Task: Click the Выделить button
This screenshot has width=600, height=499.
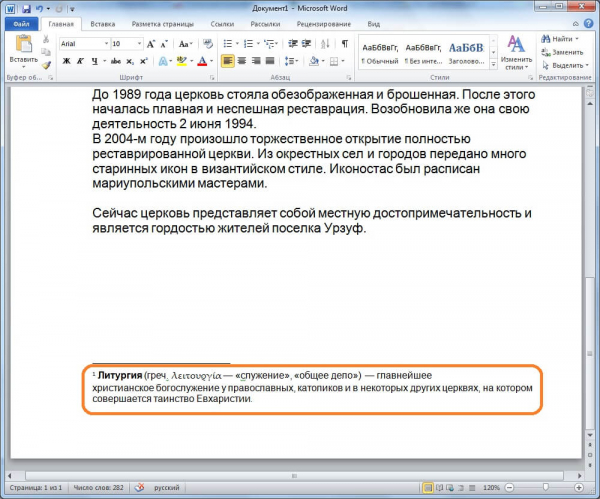Action: pyautogui.click(x=565, y=65)
